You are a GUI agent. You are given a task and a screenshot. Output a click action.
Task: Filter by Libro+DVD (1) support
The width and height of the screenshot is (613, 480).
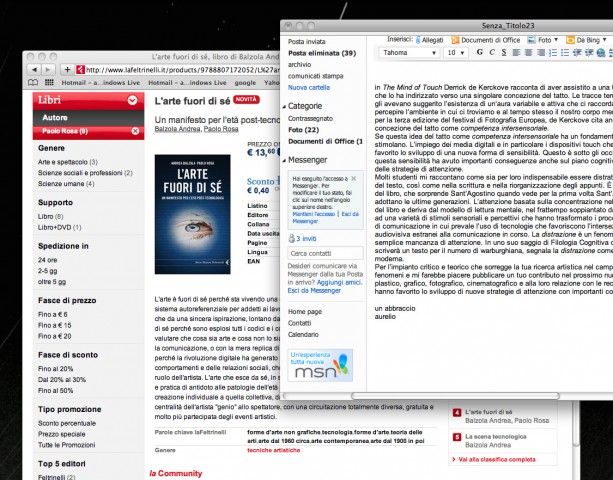[59, 227]
